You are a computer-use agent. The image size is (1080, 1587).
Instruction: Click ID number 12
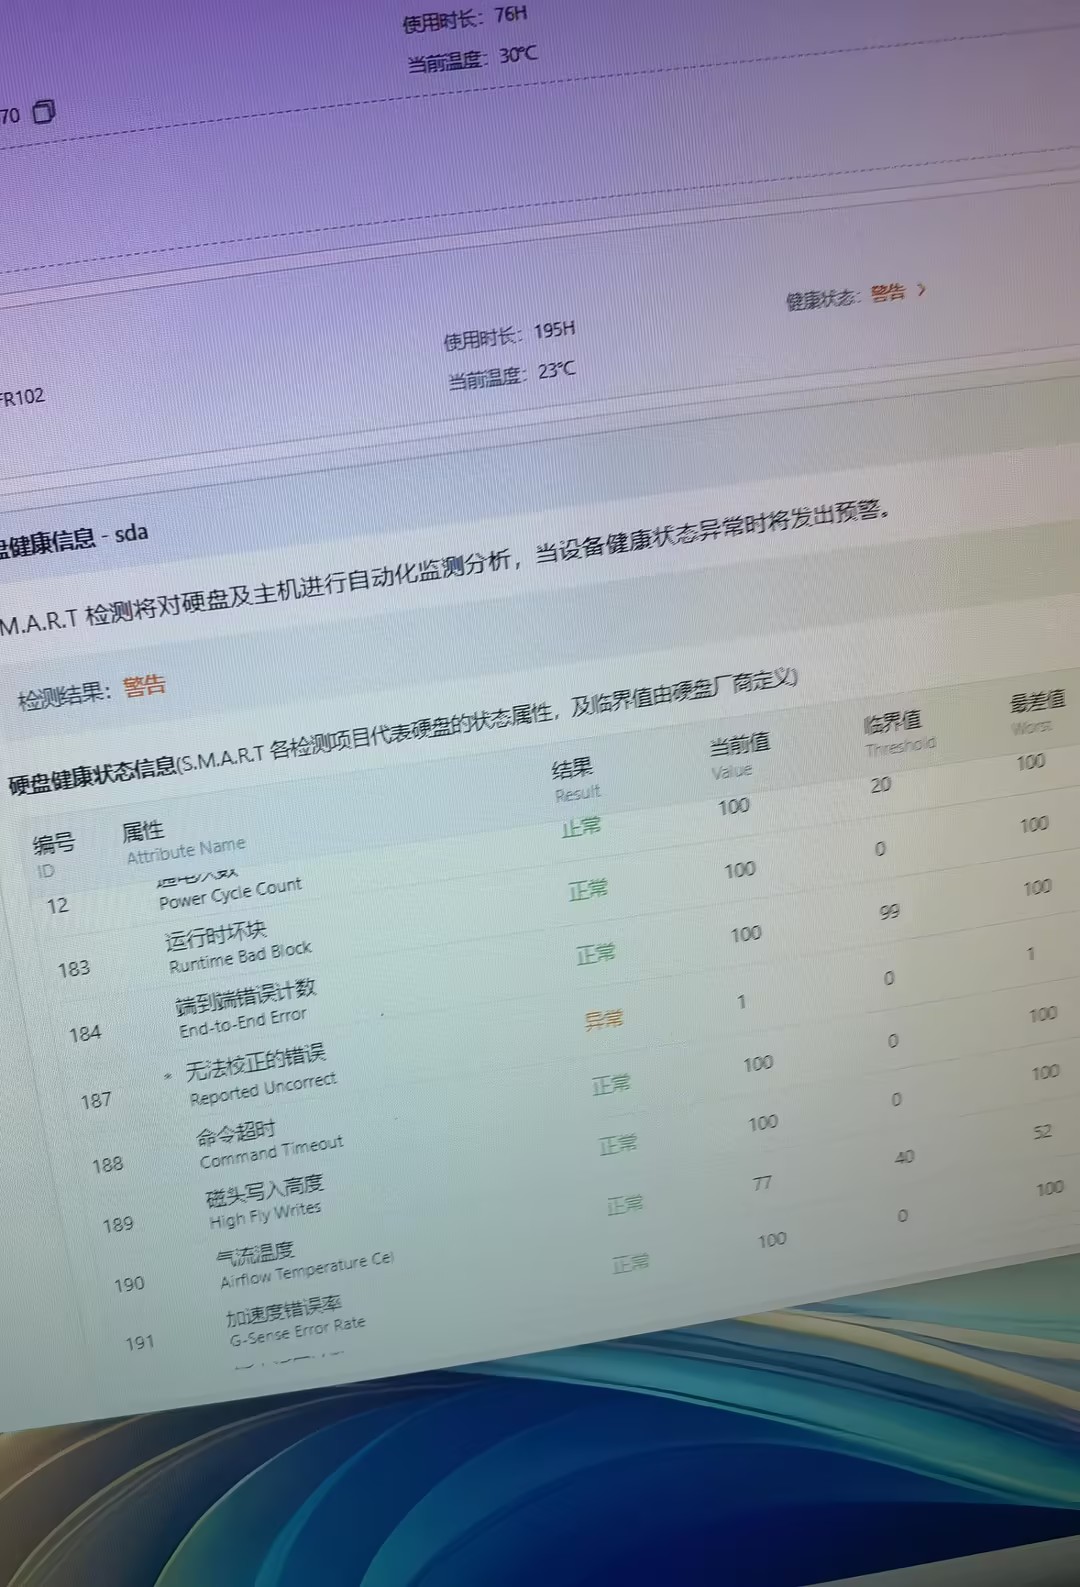tap(57, 906)
